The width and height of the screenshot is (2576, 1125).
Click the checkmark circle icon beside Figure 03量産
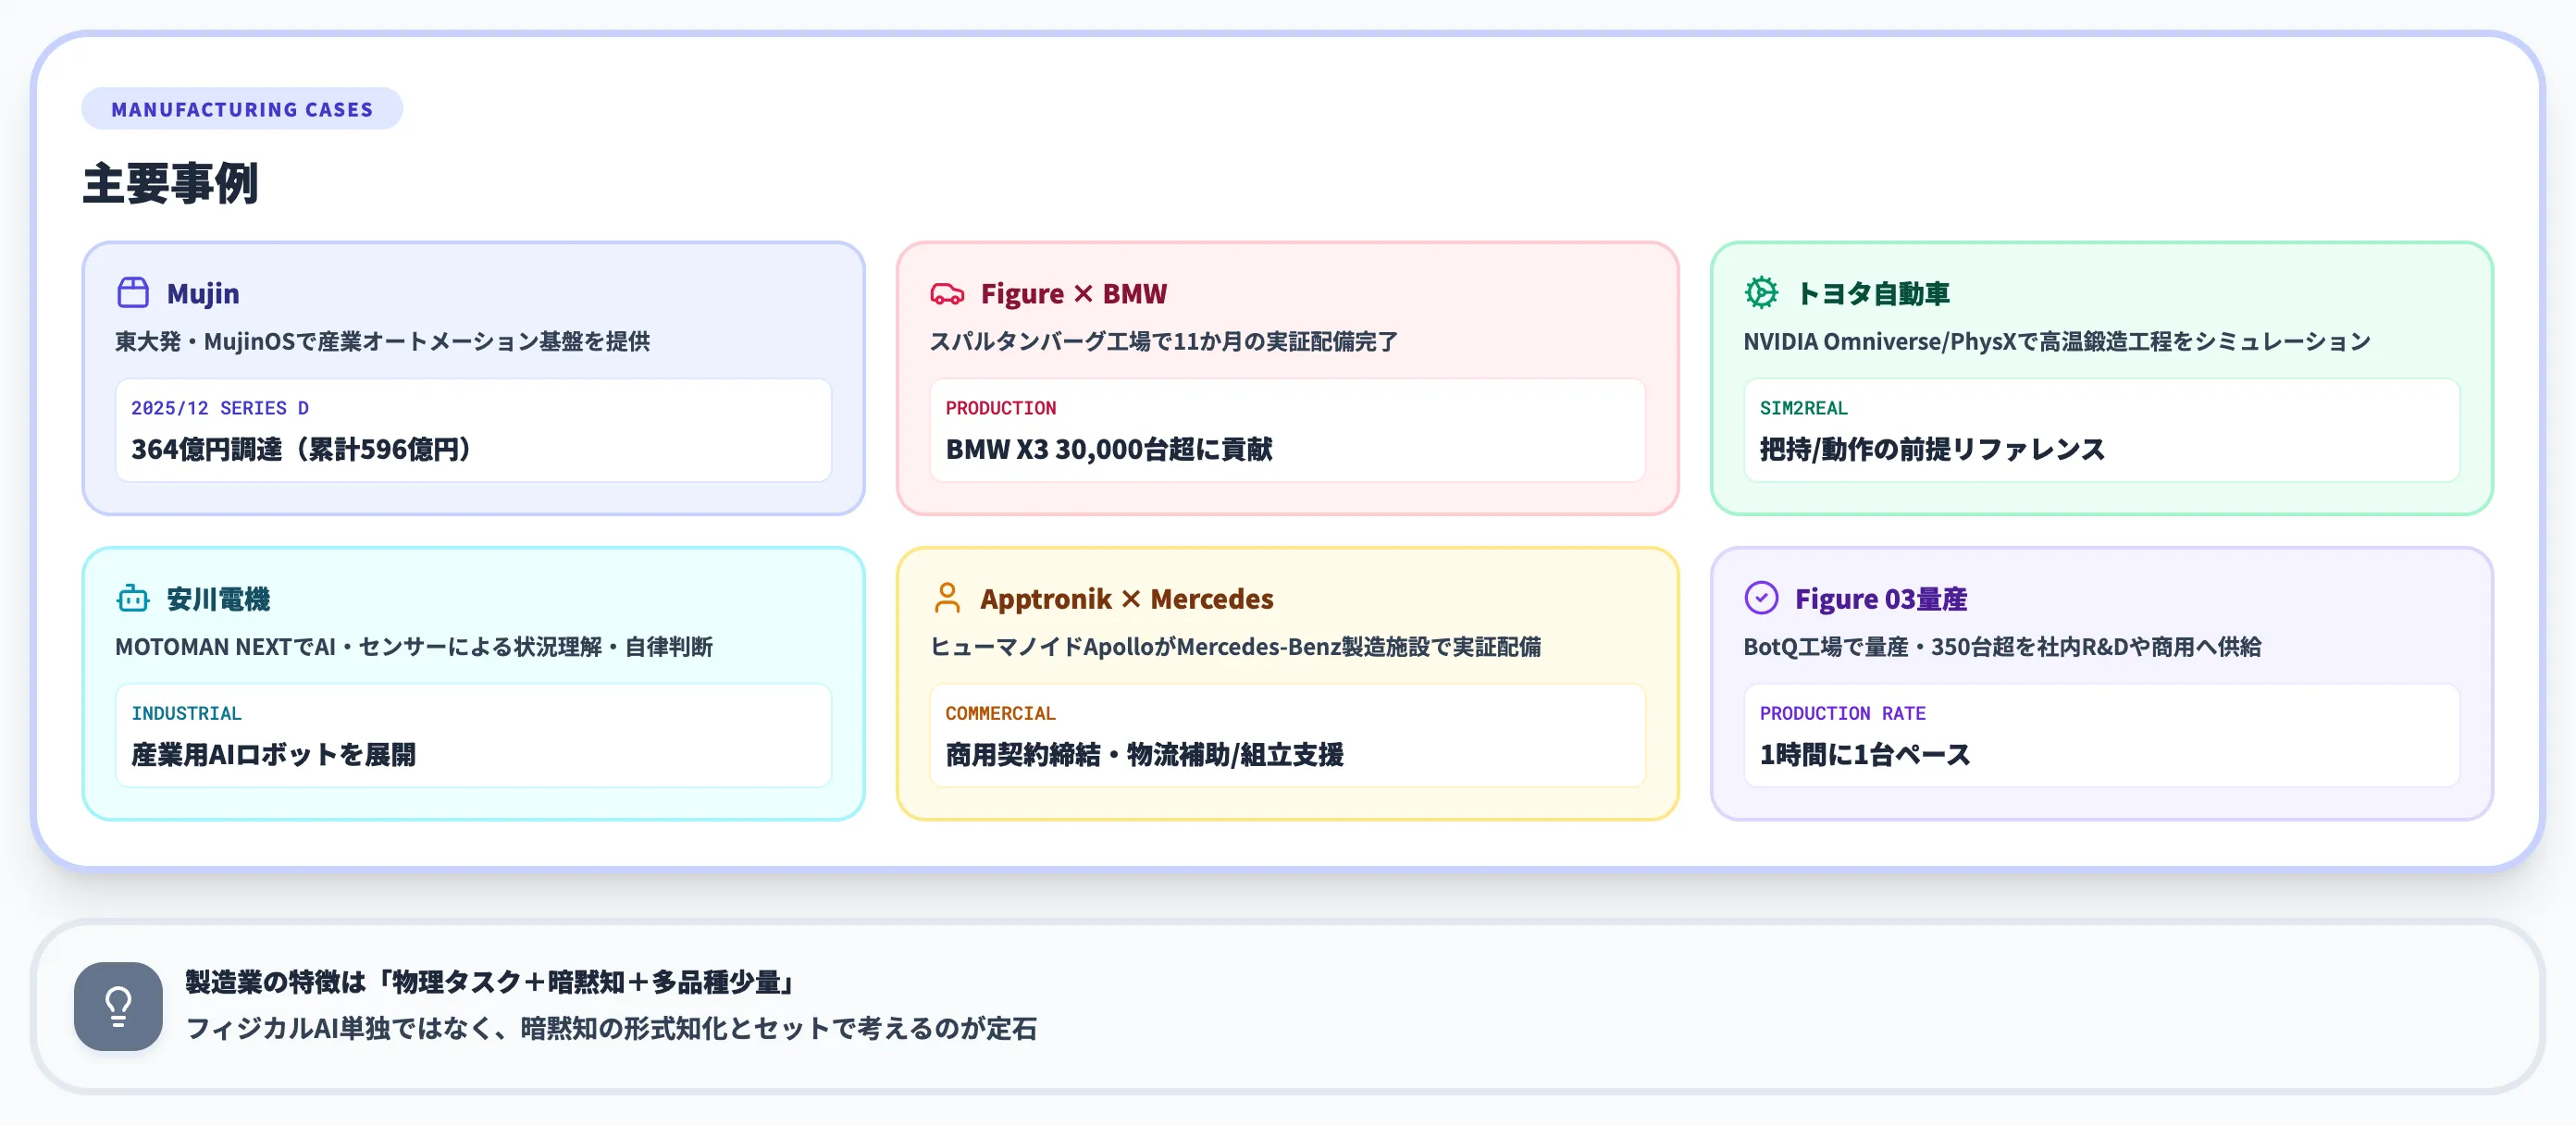1761,598
